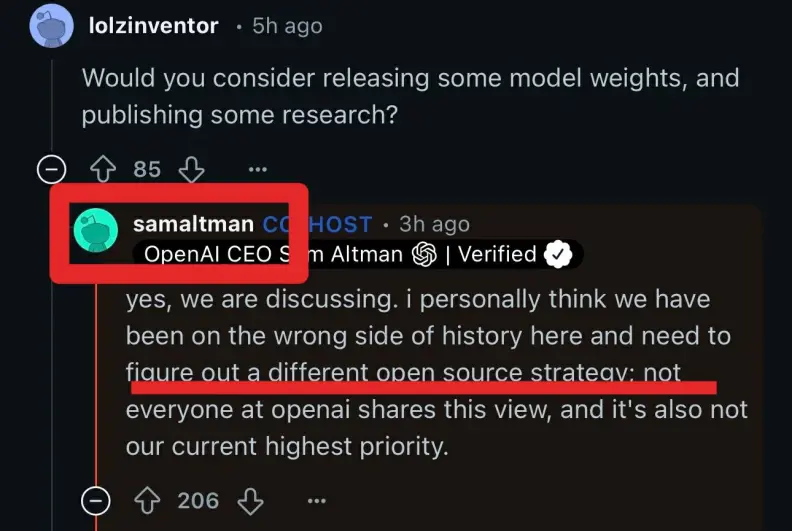Click the OpenAI CEO Sam Altman flair

(x=270, y=255)
